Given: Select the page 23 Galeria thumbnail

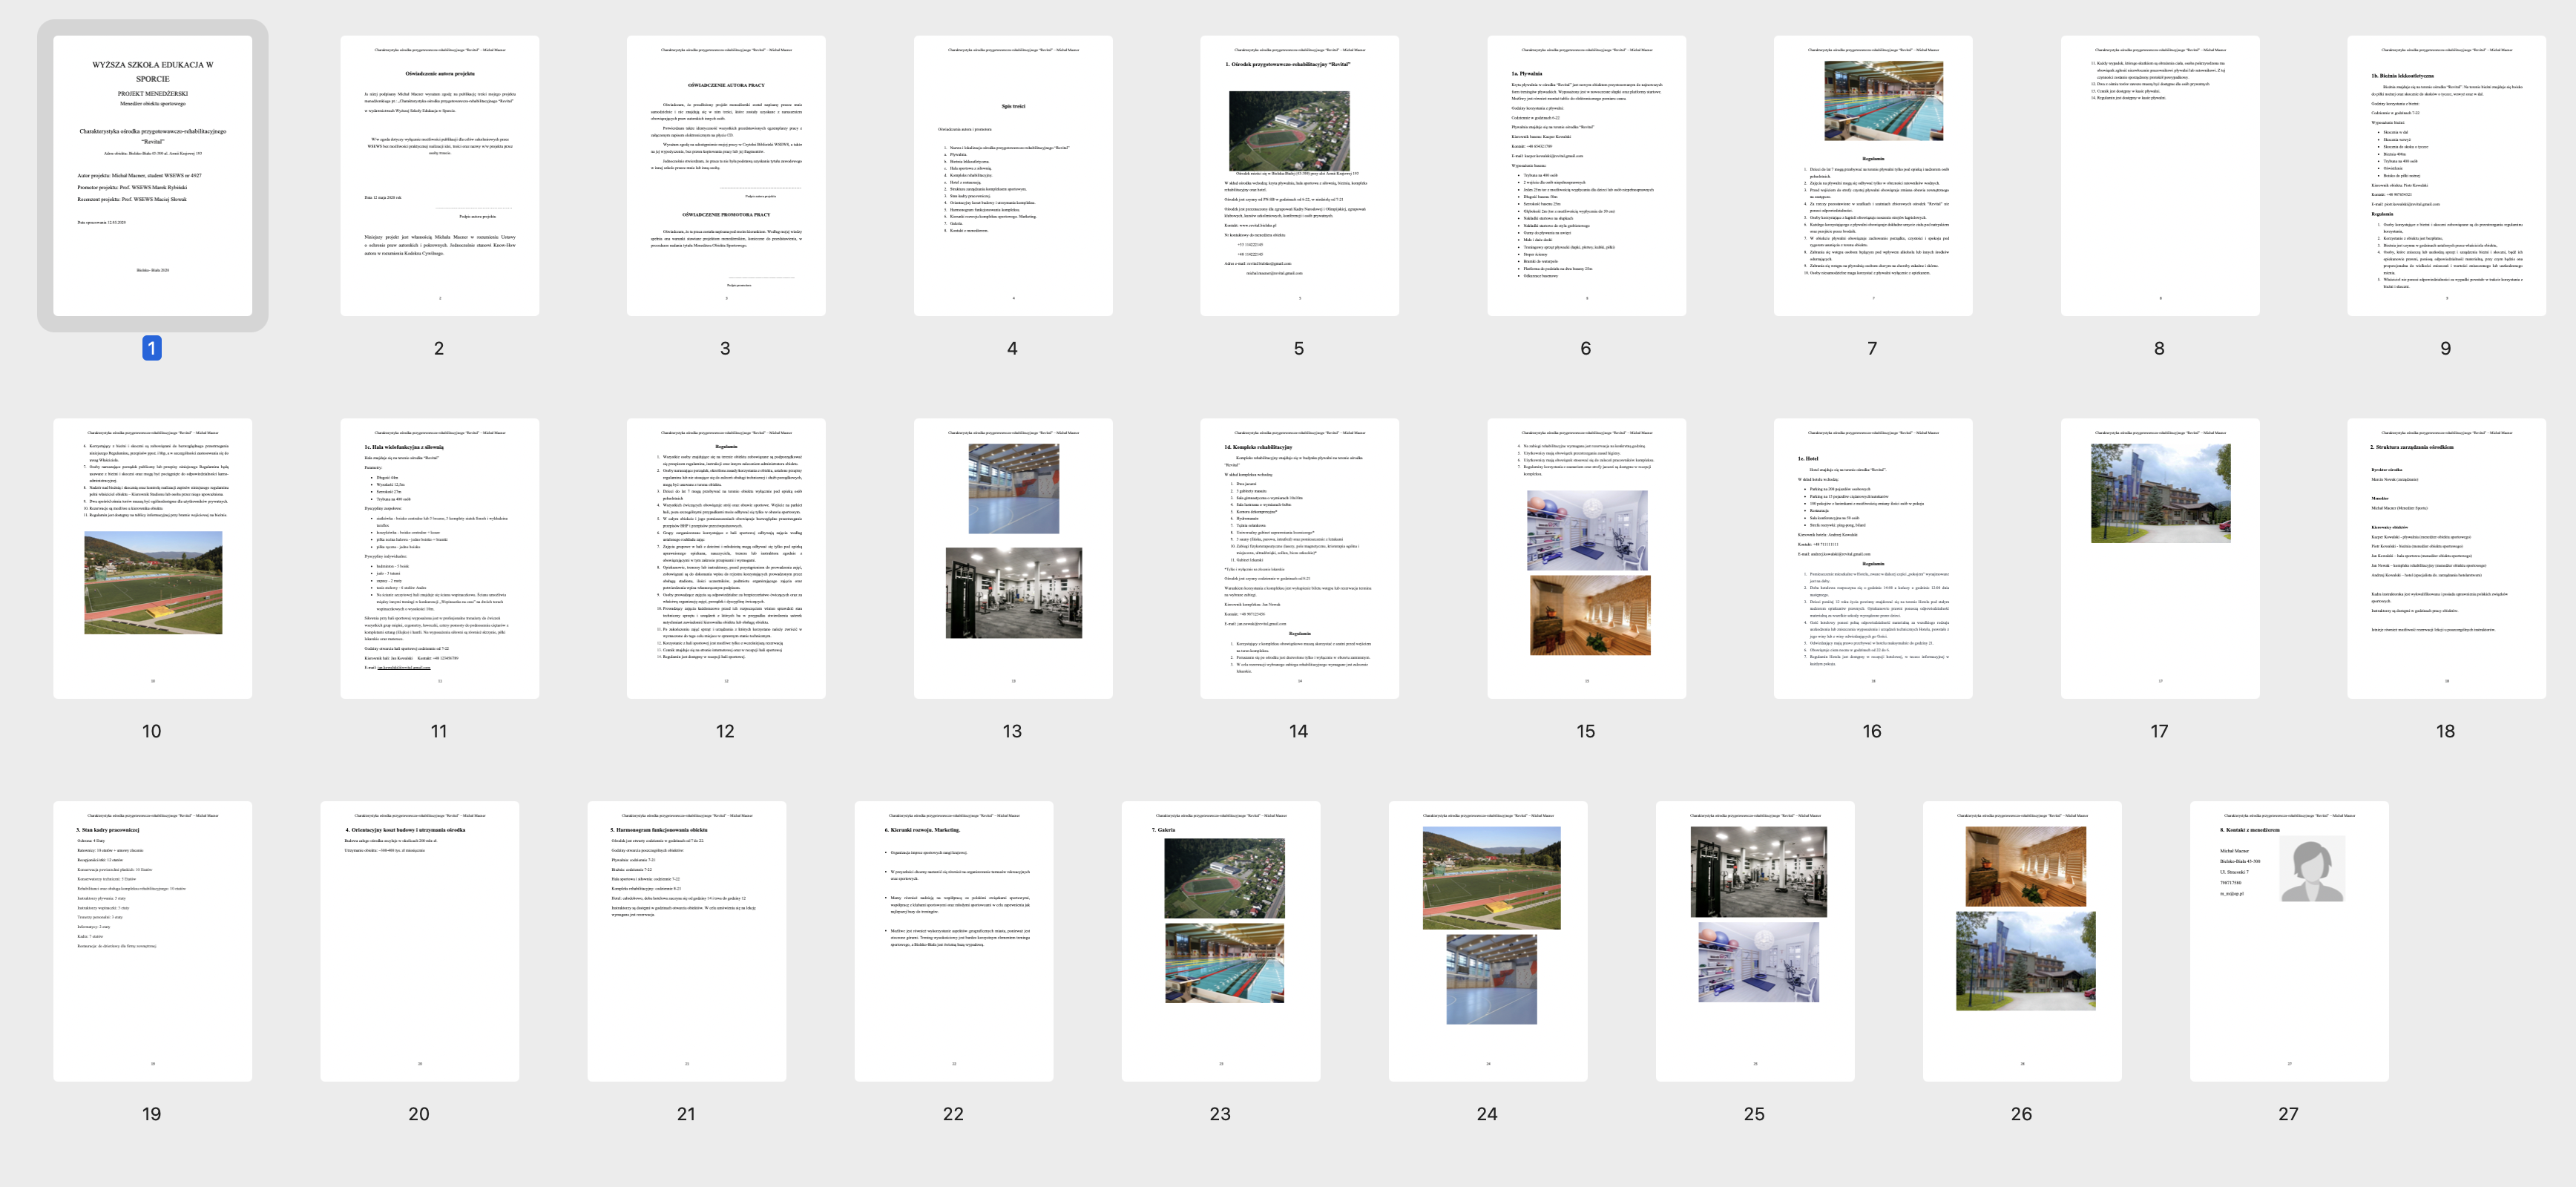Looking at the screenshot, I should (1220, 940).
